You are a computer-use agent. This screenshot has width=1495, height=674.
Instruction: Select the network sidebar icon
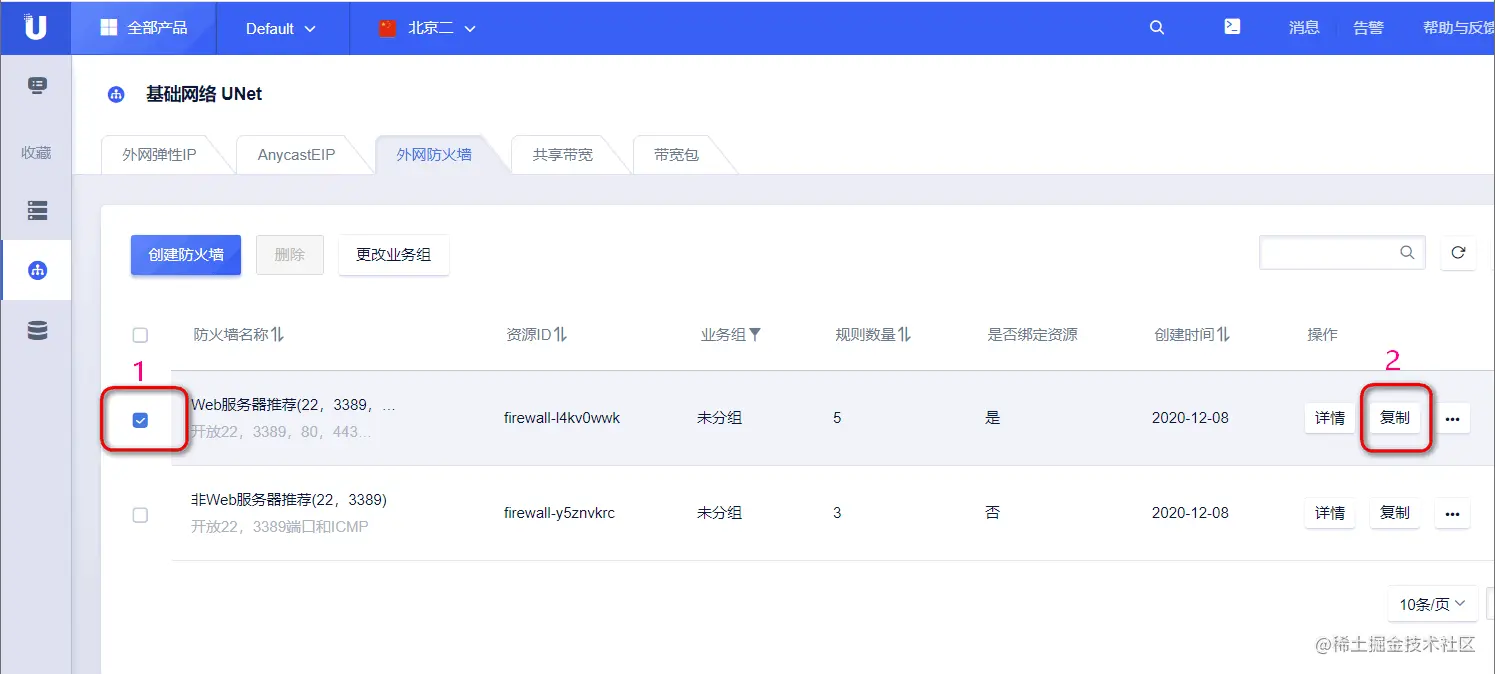coord(37,270)
